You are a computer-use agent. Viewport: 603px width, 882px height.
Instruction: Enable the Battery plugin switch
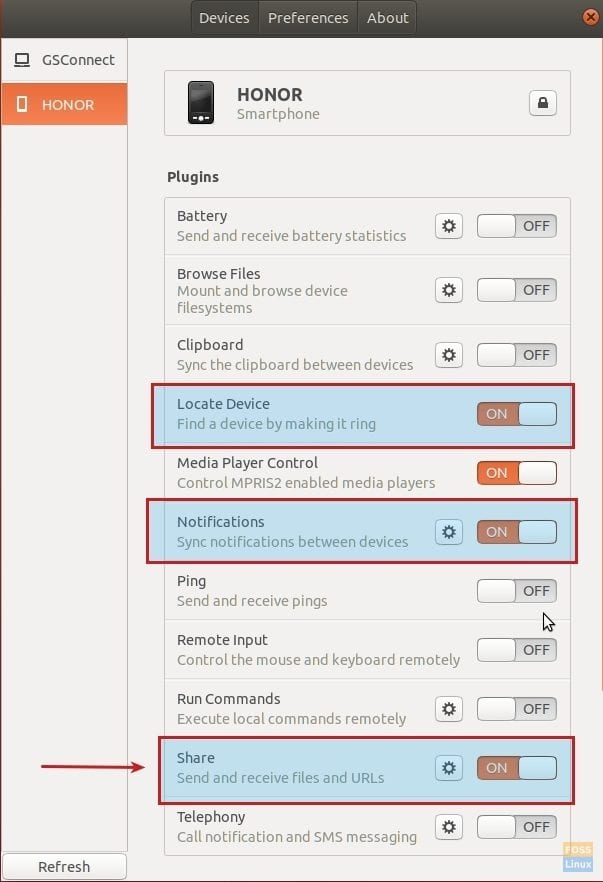516,226
